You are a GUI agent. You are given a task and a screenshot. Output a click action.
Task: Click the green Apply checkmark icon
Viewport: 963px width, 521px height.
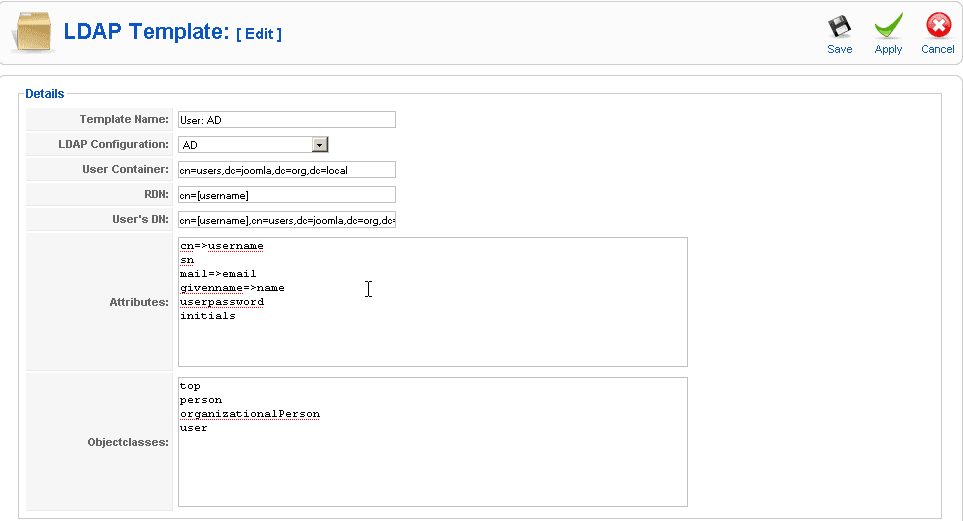coord(888,27)
